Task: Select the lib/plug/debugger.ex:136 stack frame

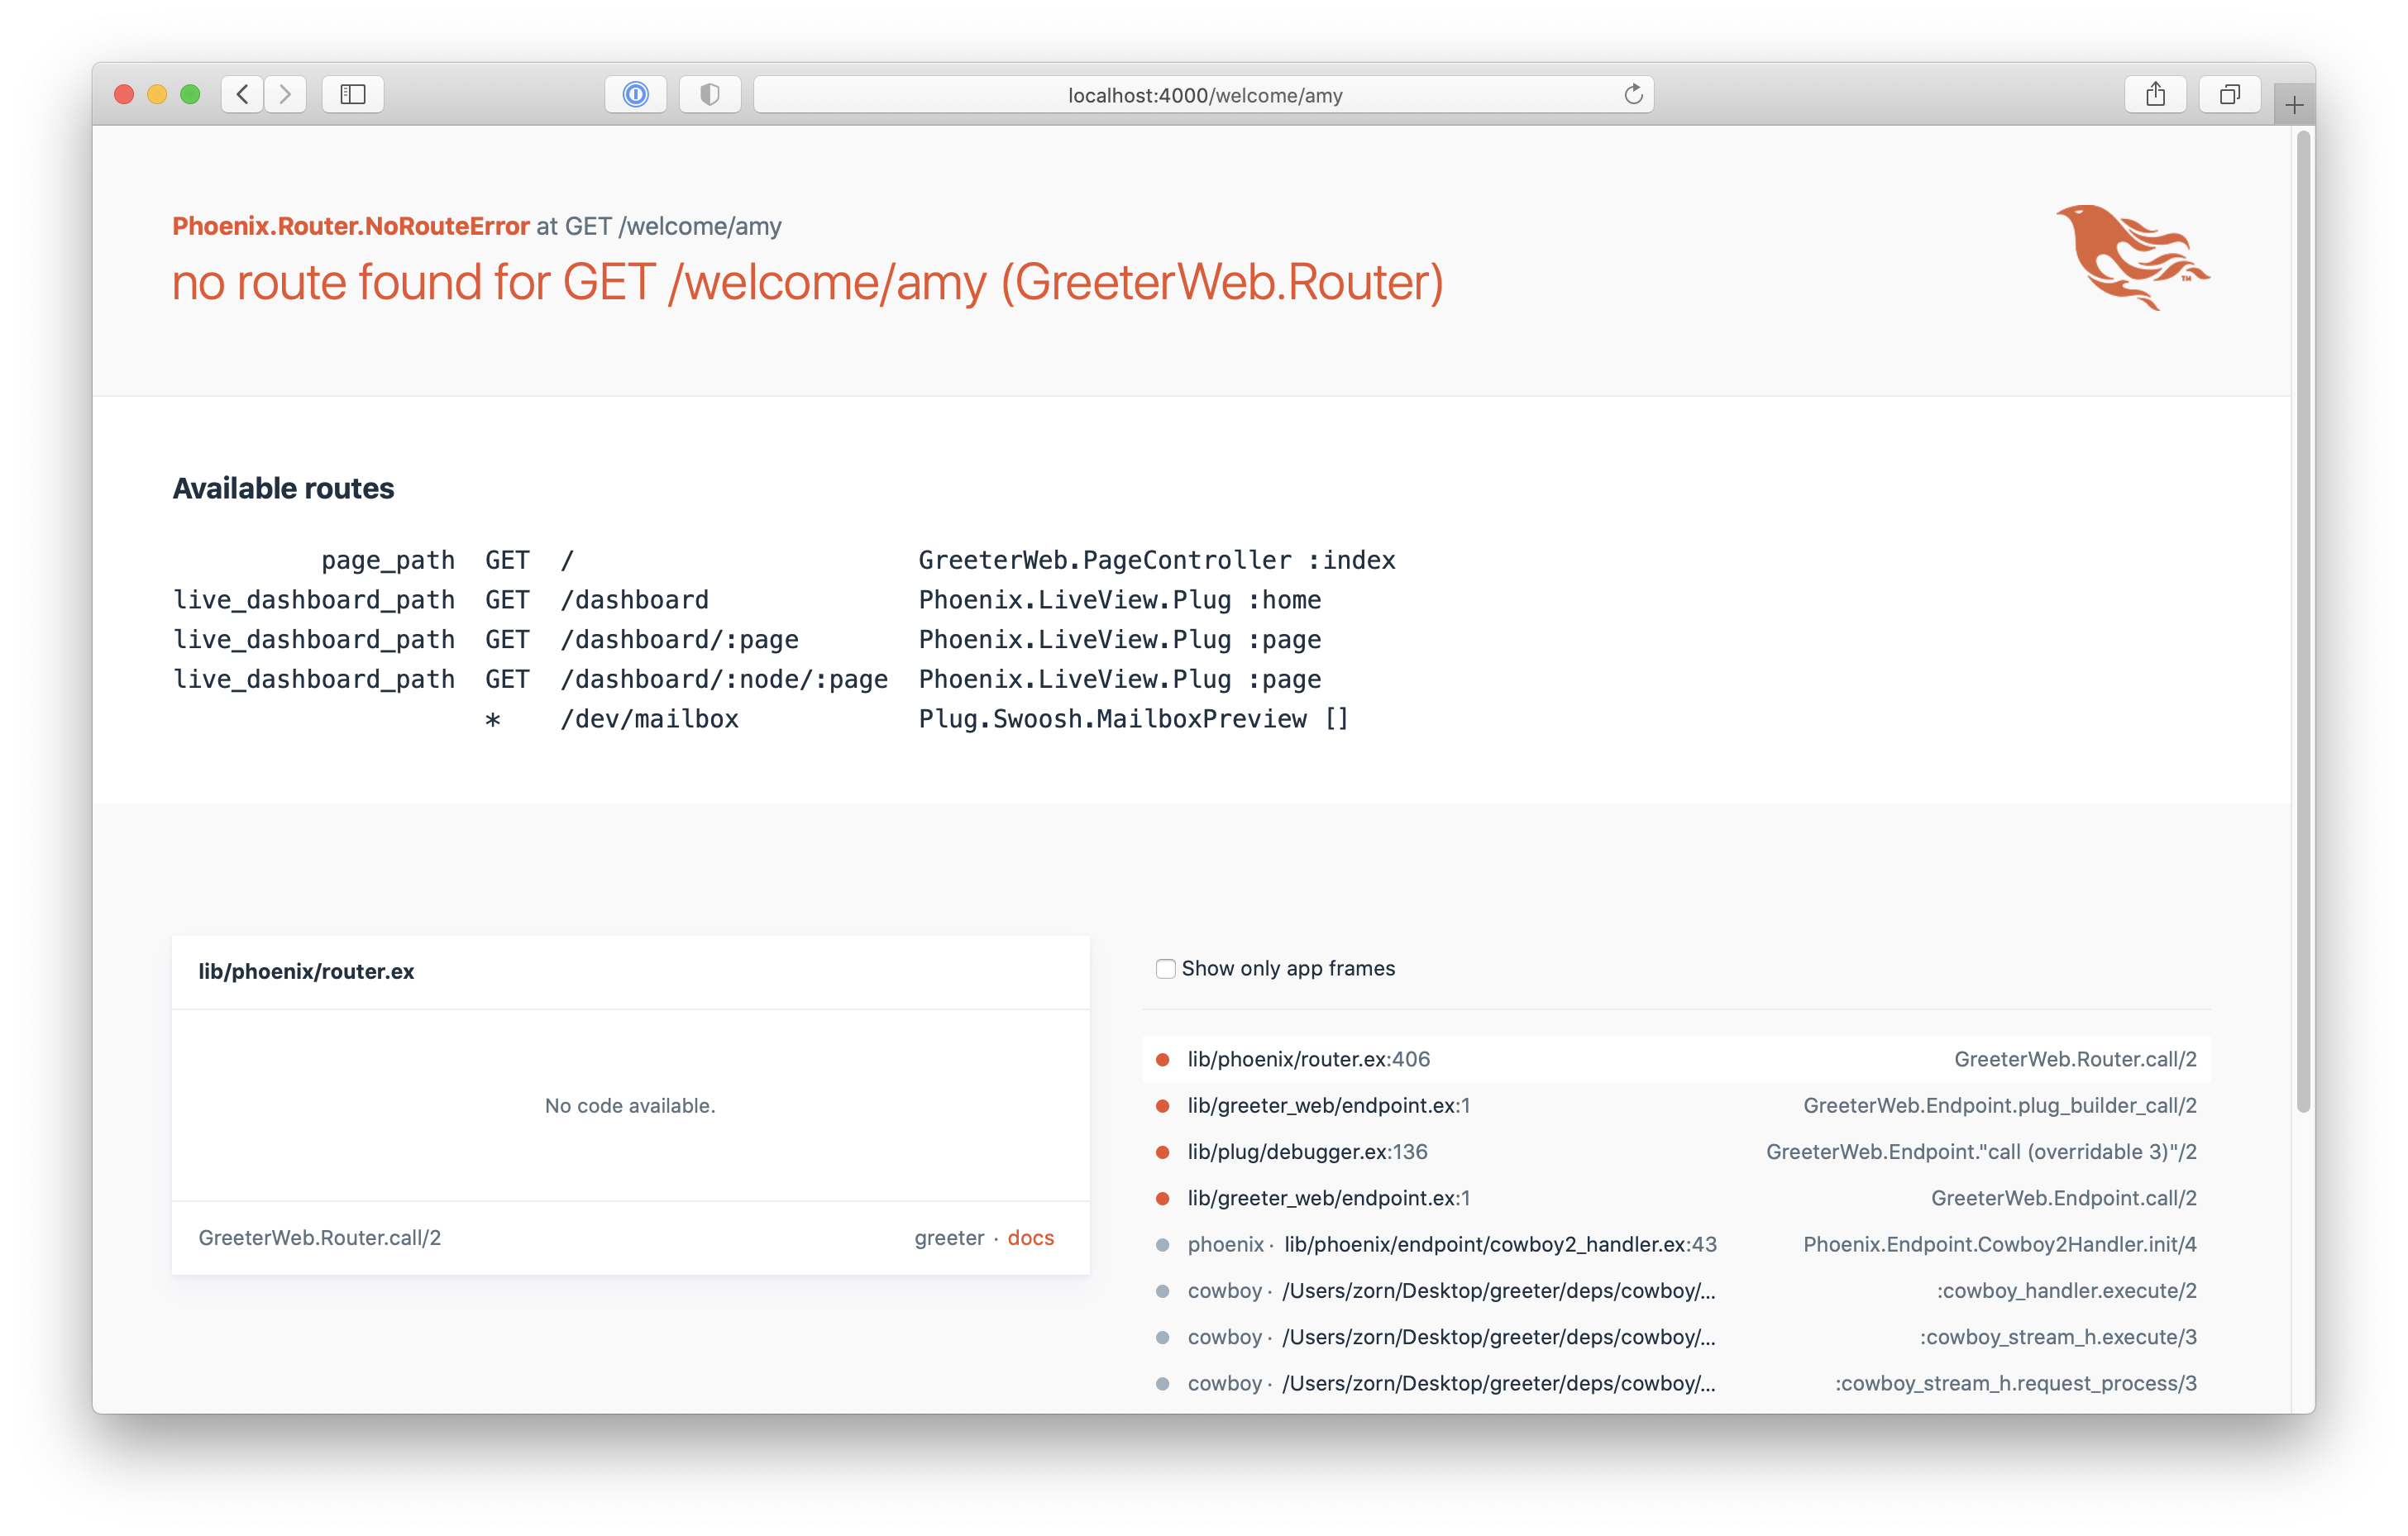Action: [x=1307, y=1152]
